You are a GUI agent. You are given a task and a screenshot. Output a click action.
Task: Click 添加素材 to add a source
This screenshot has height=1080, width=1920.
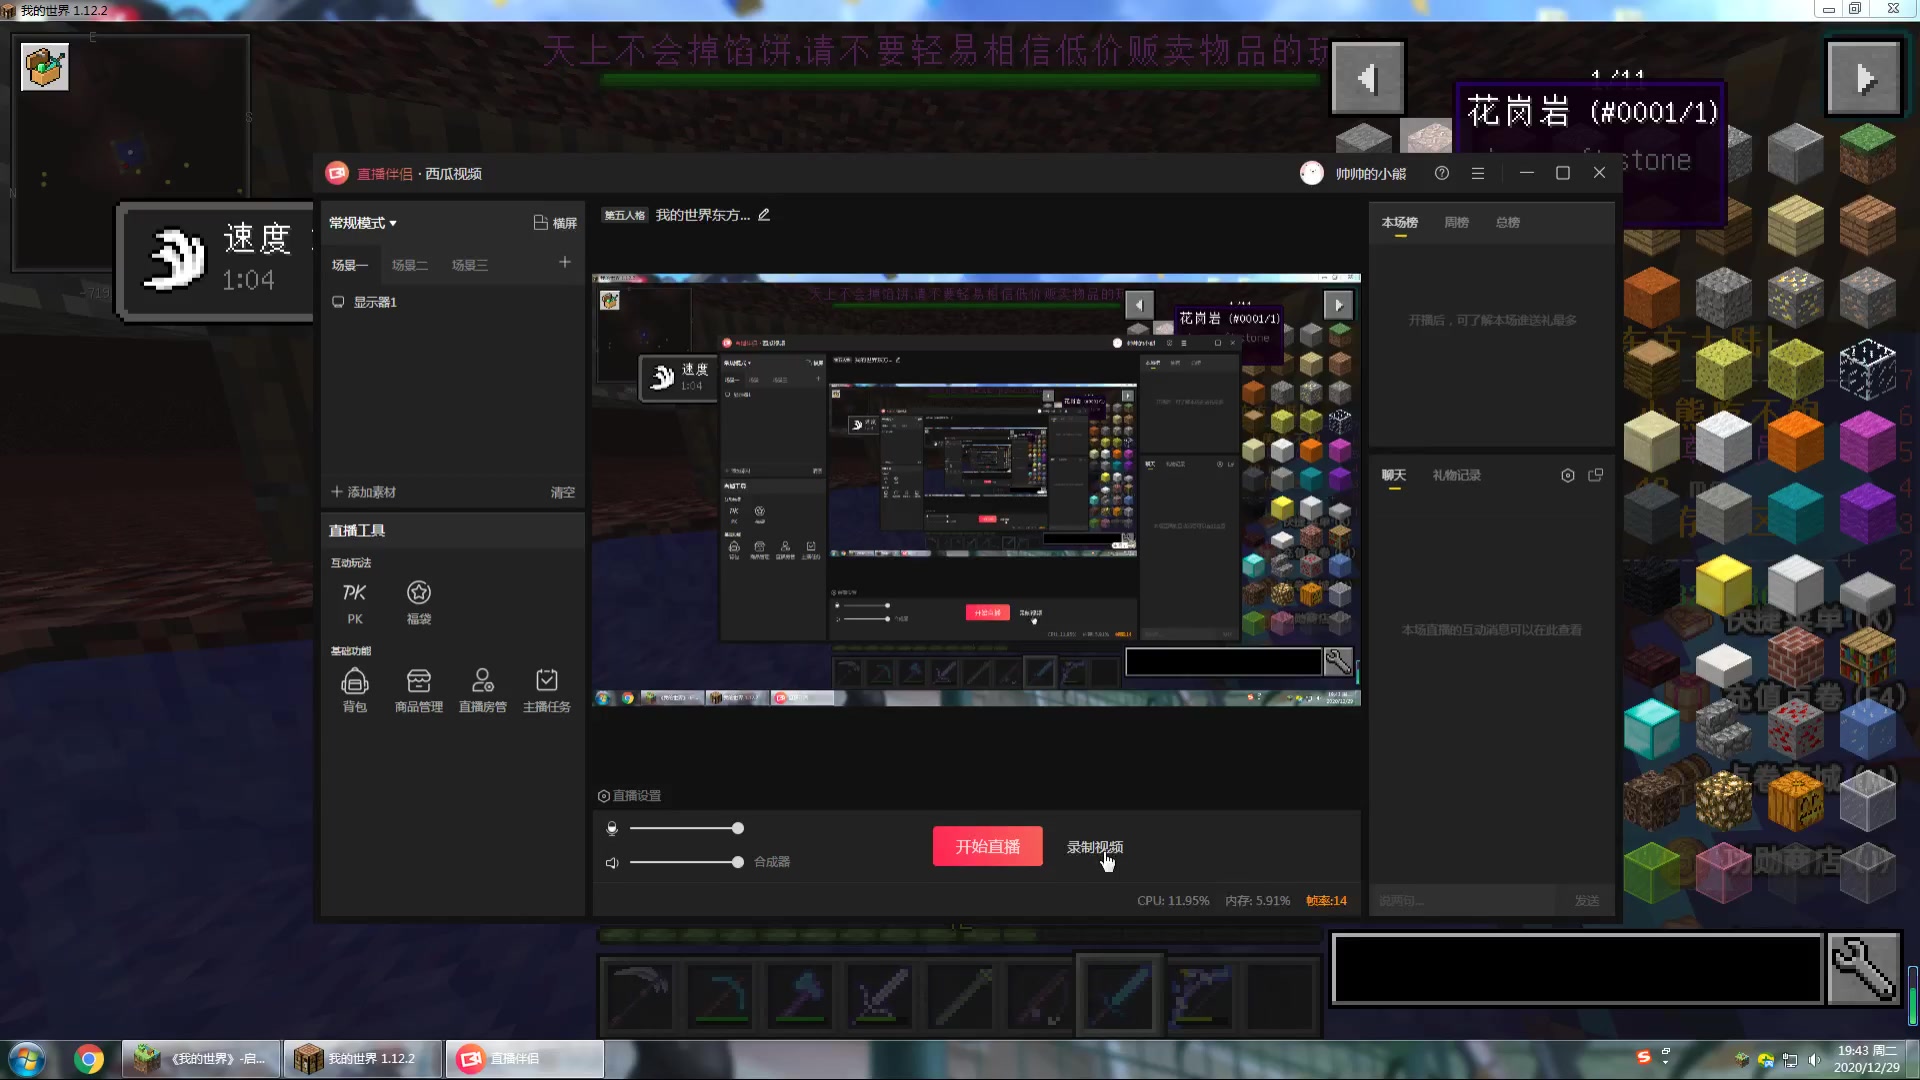(x=363, y=492)
